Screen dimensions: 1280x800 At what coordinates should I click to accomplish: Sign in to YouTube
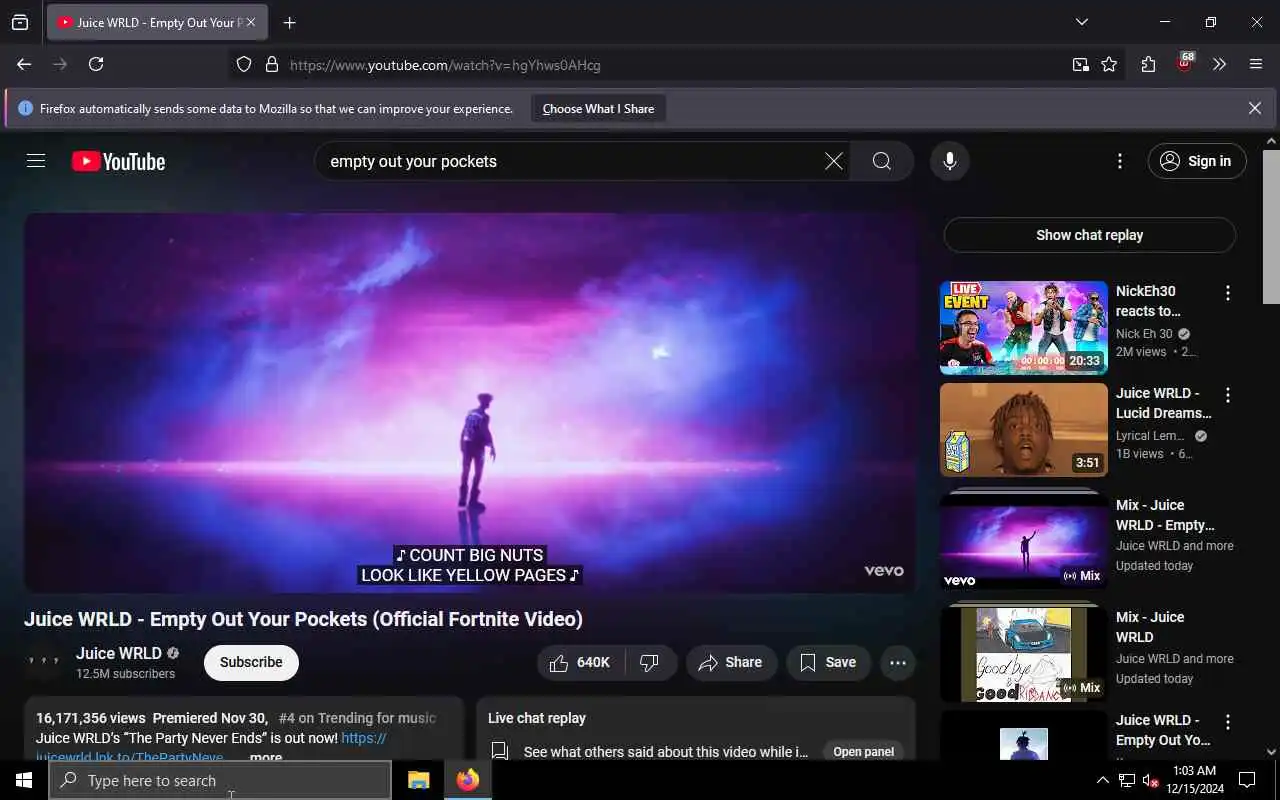click(1197, 161)
